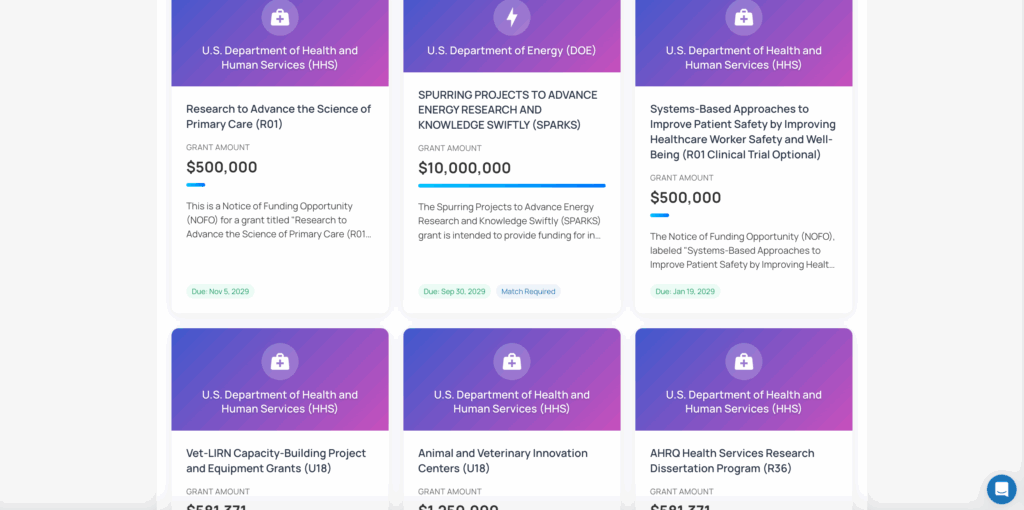
Task: Click the SPARKS grant description text
Action: coord(509,221)
